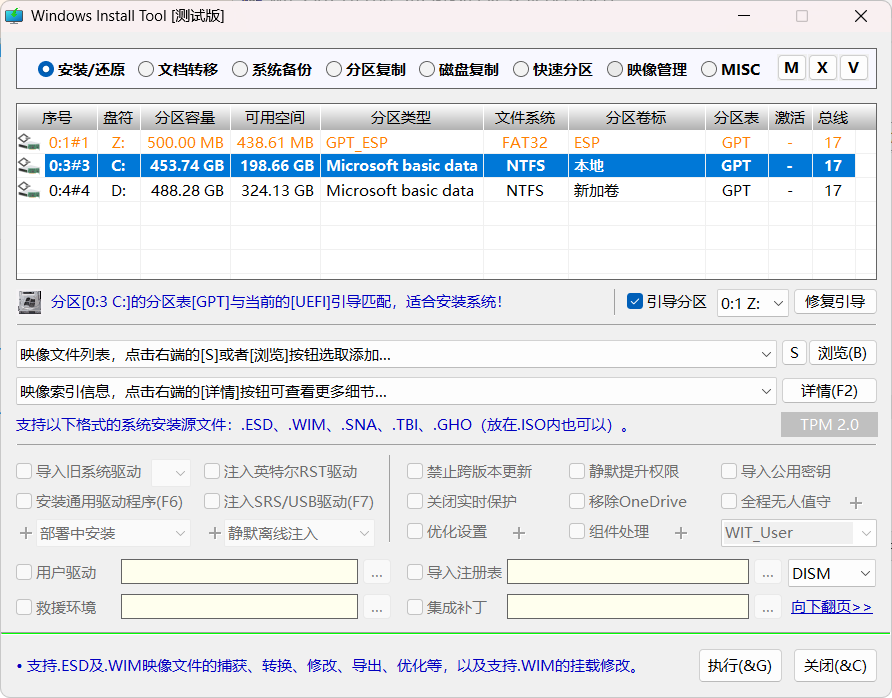Click the disk icon for partition 0:1#1
The image size is (892, 698).
(x=28, y=142)
